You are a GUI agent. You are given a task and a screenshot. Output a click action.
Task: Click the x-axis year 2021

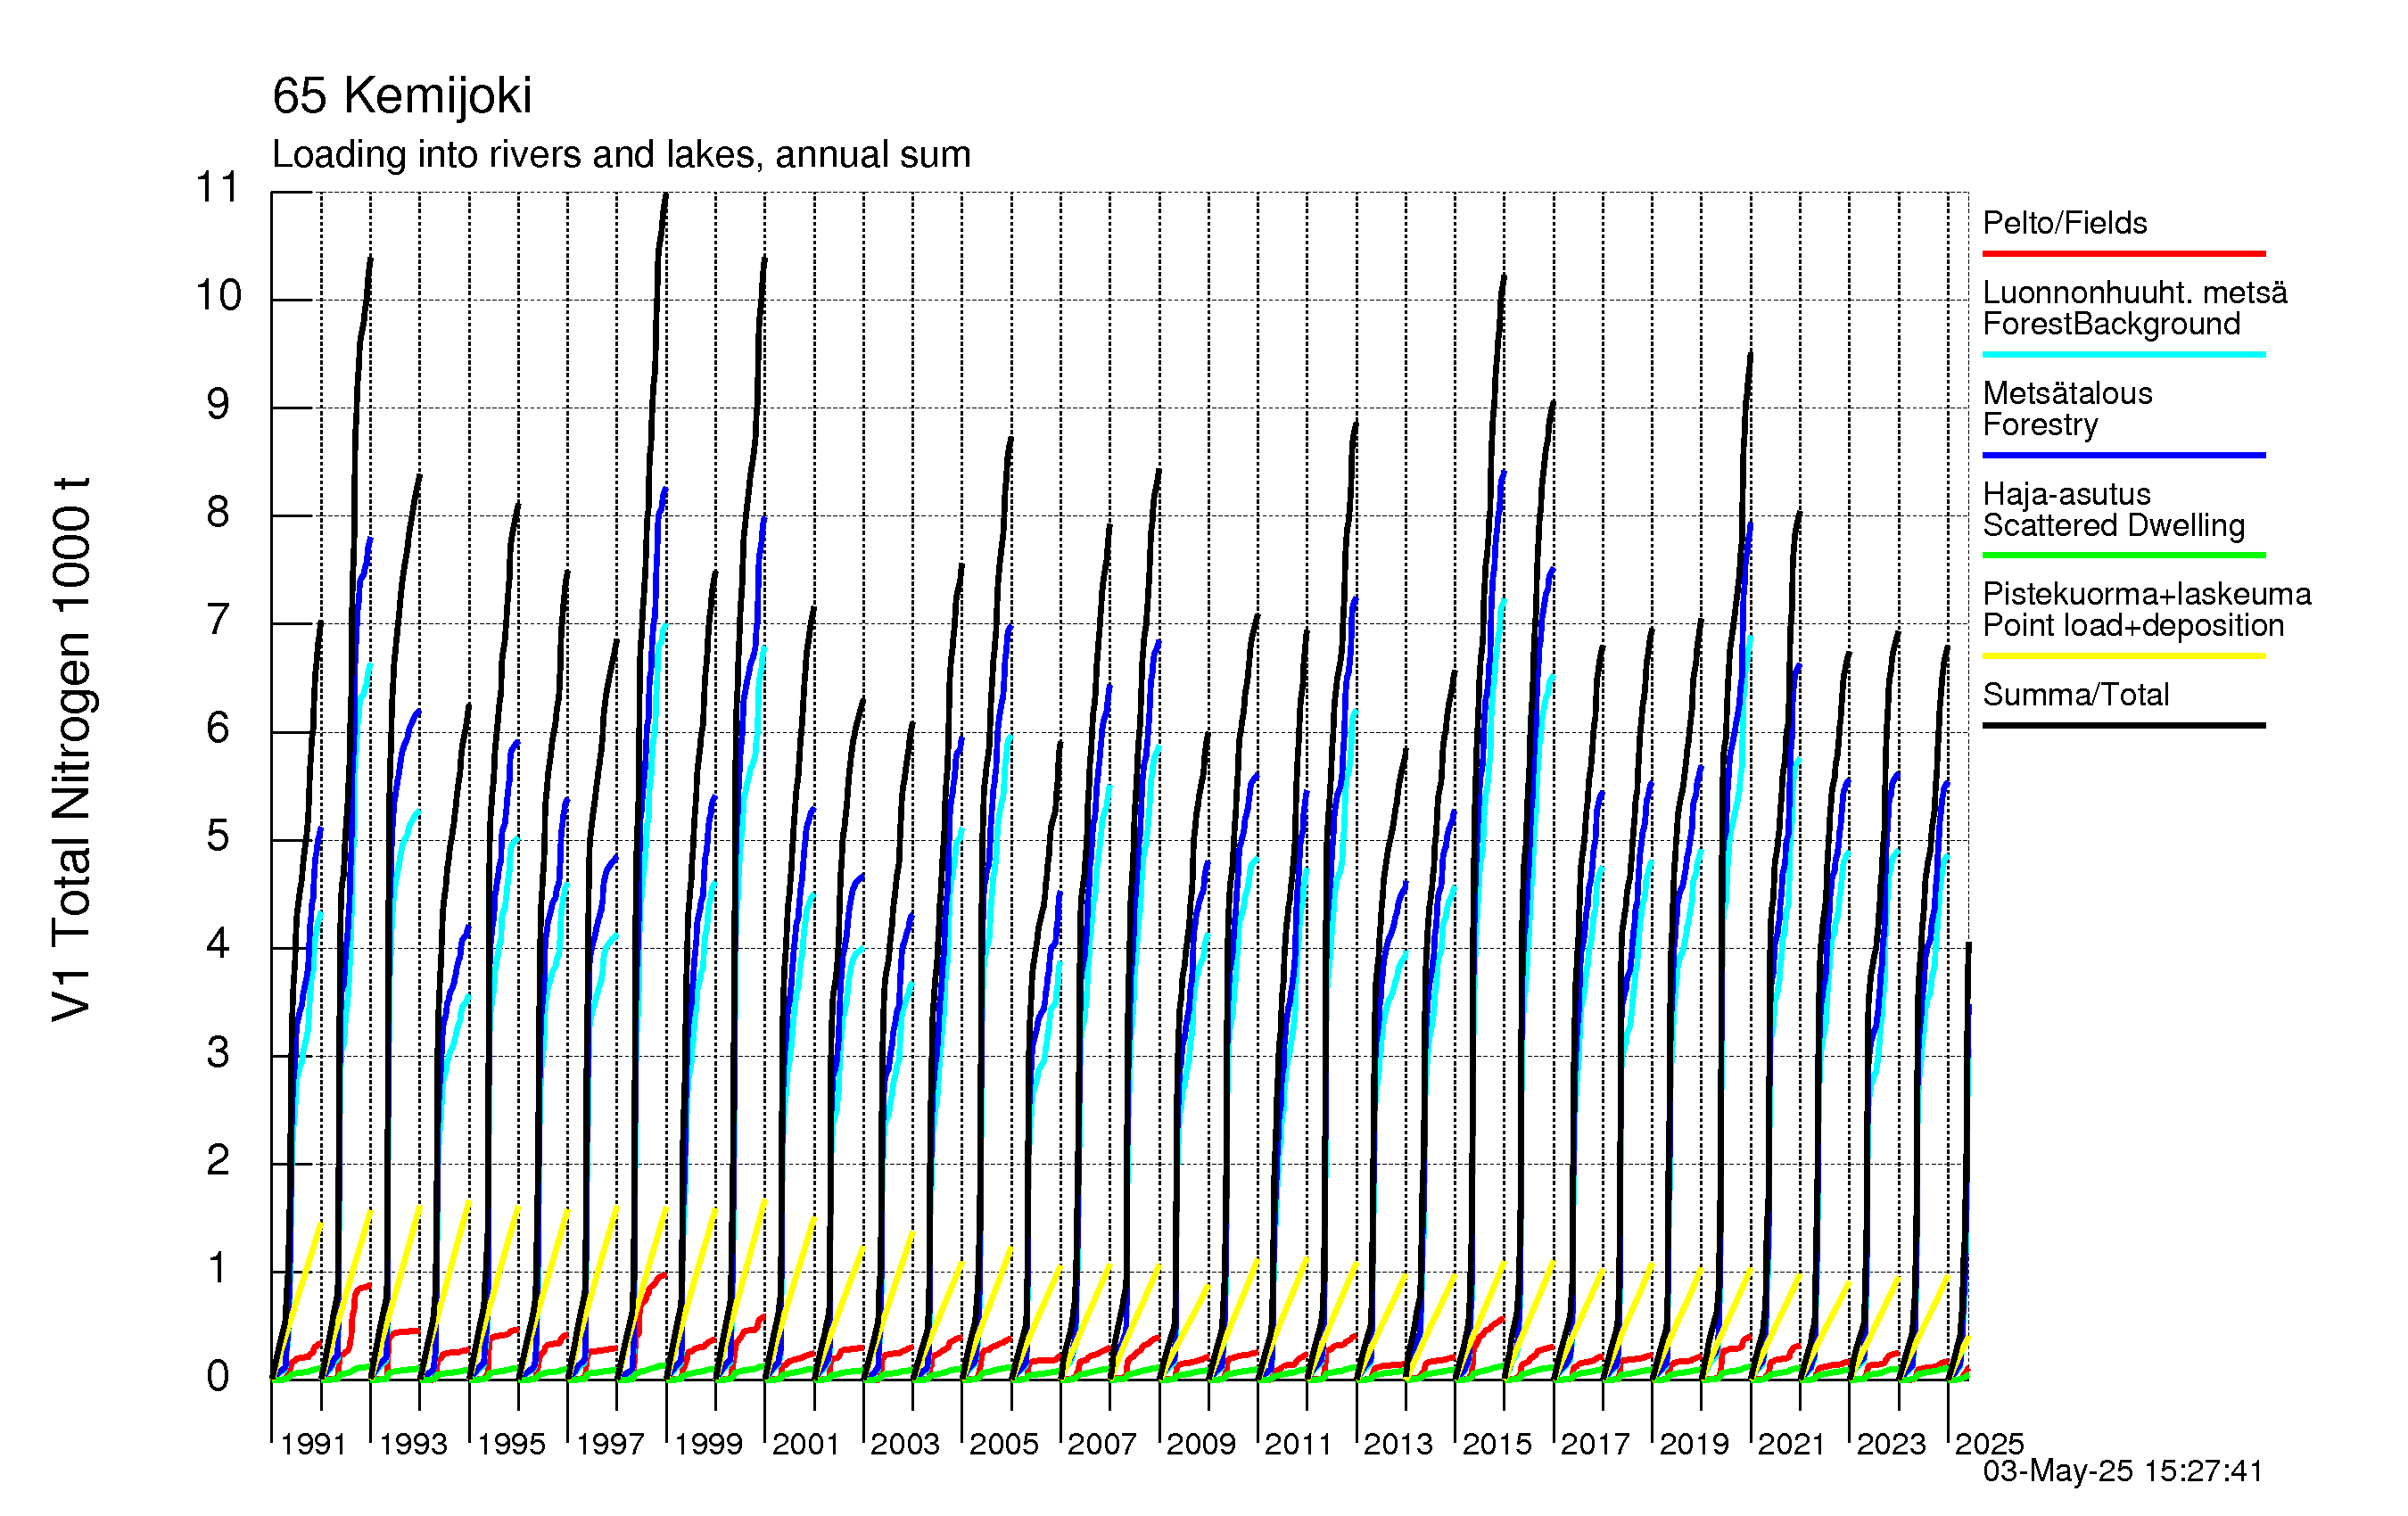tap(1792, 1444)
